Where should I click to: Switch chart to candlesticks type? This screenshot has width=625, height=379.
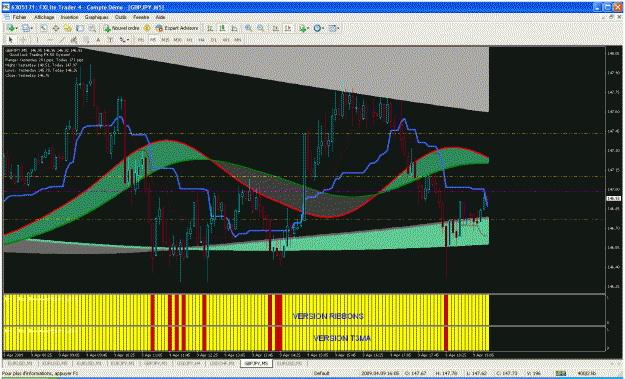tap(222, 28)
